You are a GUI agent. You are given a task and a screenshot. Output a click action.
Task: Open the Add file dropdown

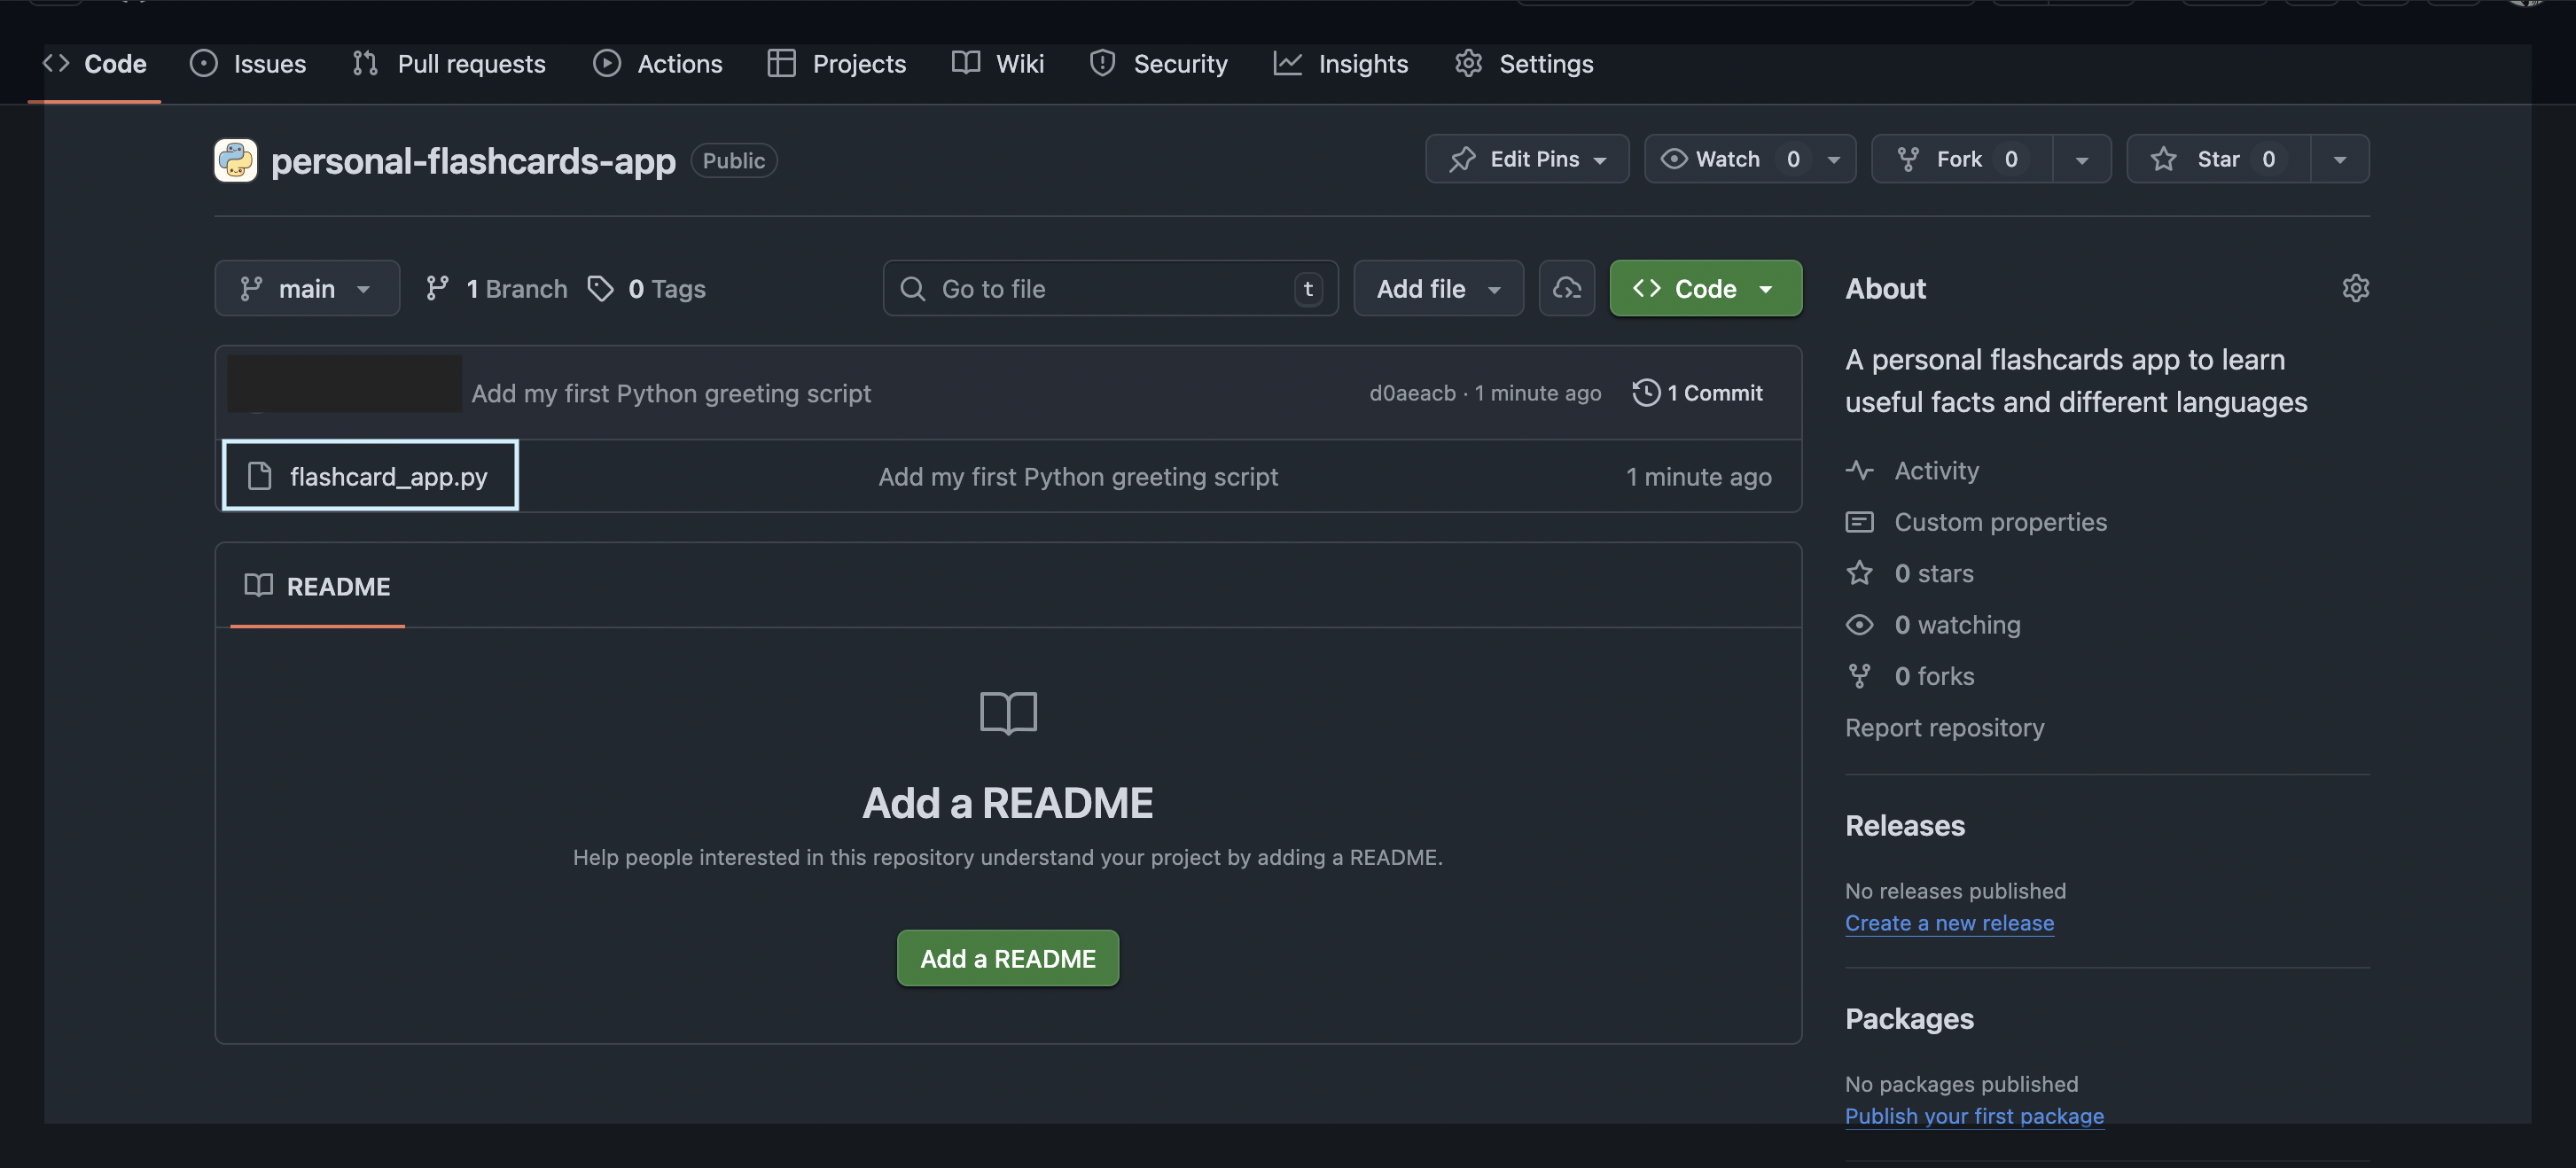(1437, 288)
